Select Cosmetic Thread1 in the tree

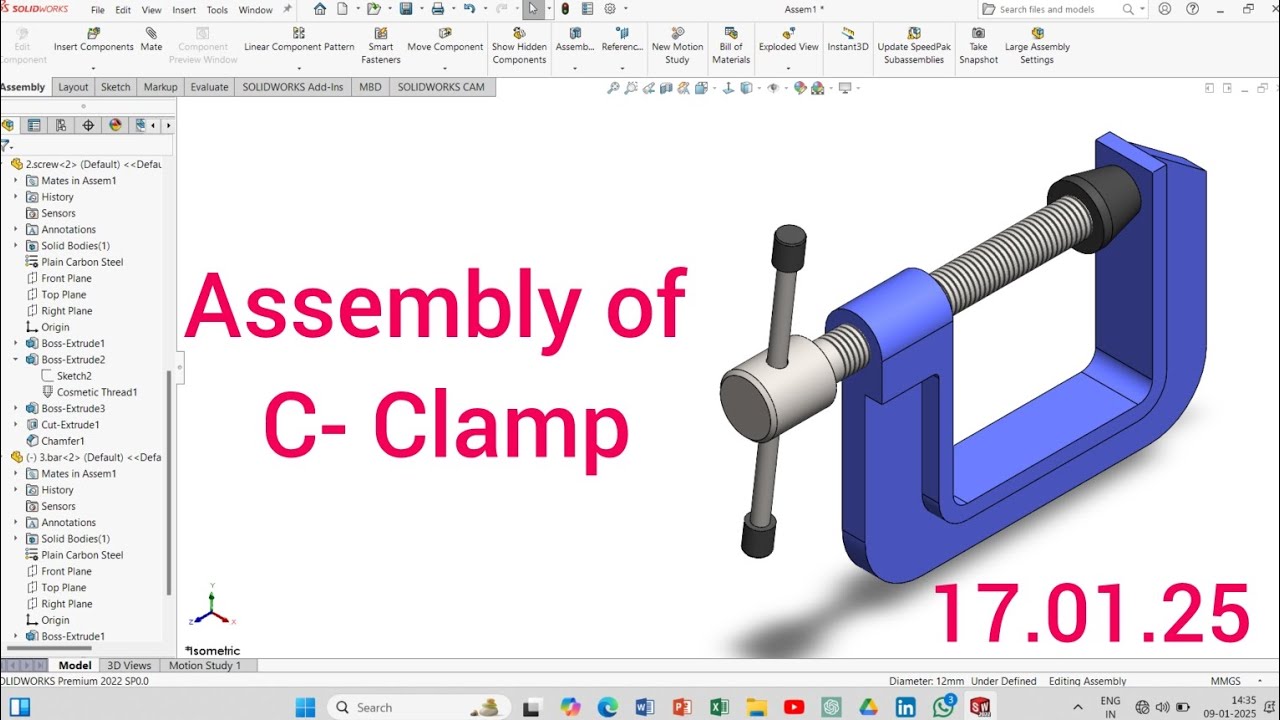(89, 392)
